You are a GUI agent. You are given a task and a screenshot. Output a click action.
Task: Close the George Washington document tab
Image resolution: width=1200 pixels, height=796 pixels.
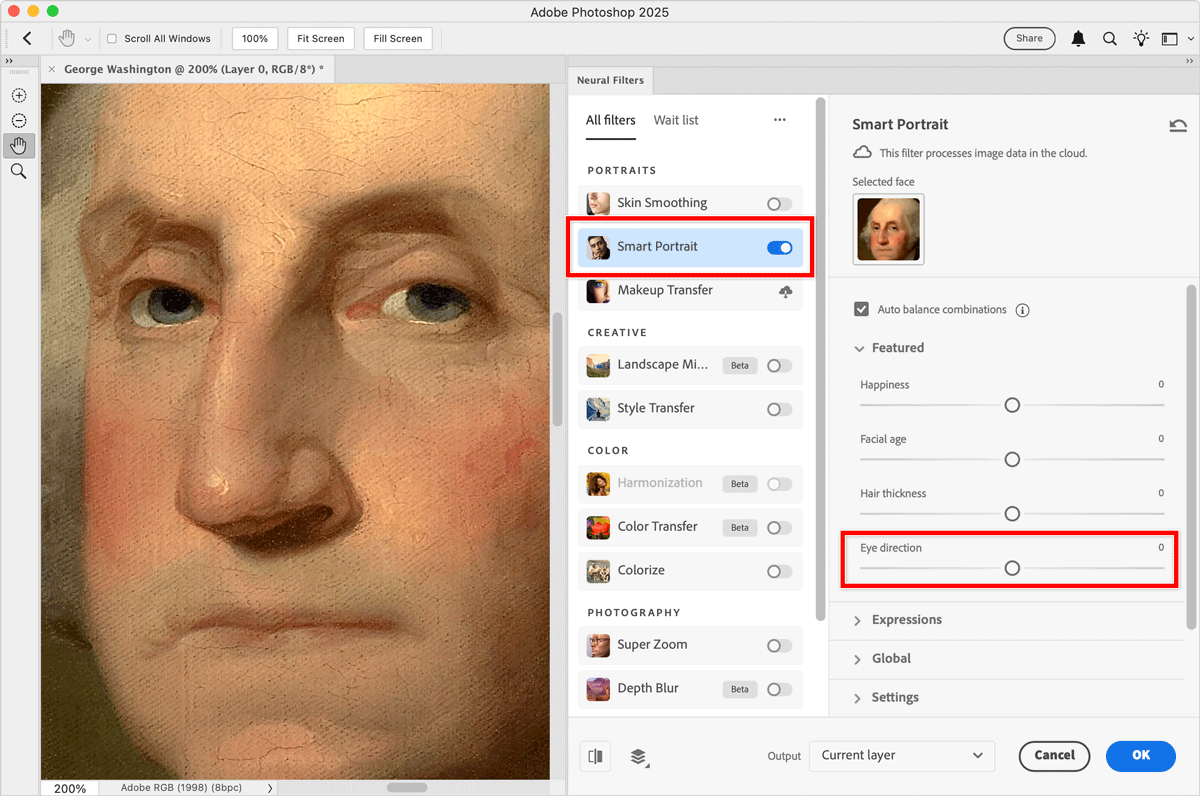[x=52, y=69]
